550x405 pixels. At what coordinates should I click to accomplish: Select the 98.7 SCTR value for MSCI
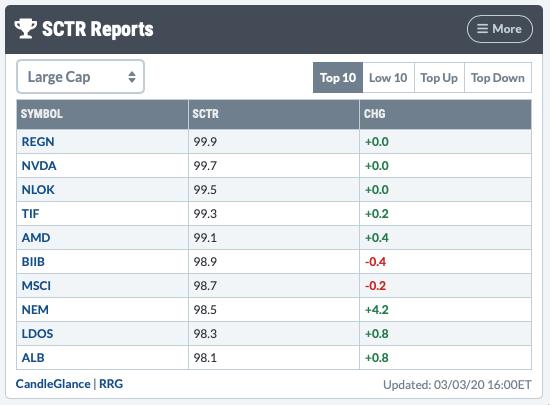(x=205, y=286)
